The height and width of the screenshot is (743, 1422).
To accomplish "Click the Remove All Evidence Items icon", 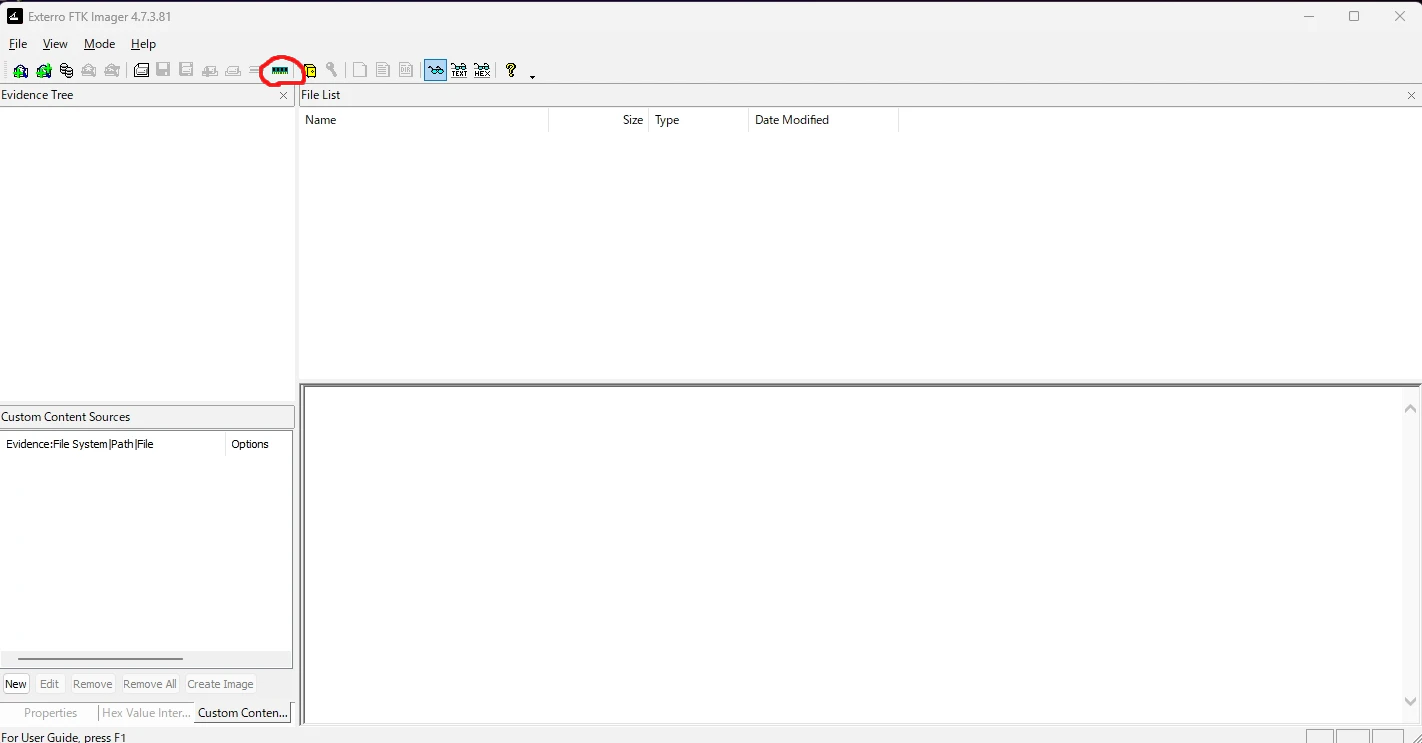I will (x=112, y=70).
